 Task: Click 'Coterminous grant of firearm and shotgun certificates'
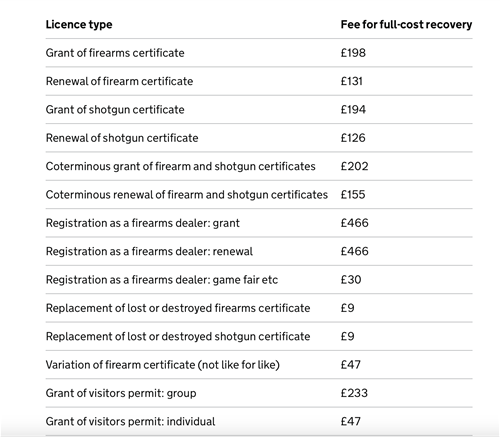pyautogui.click(x=180, y=166)
